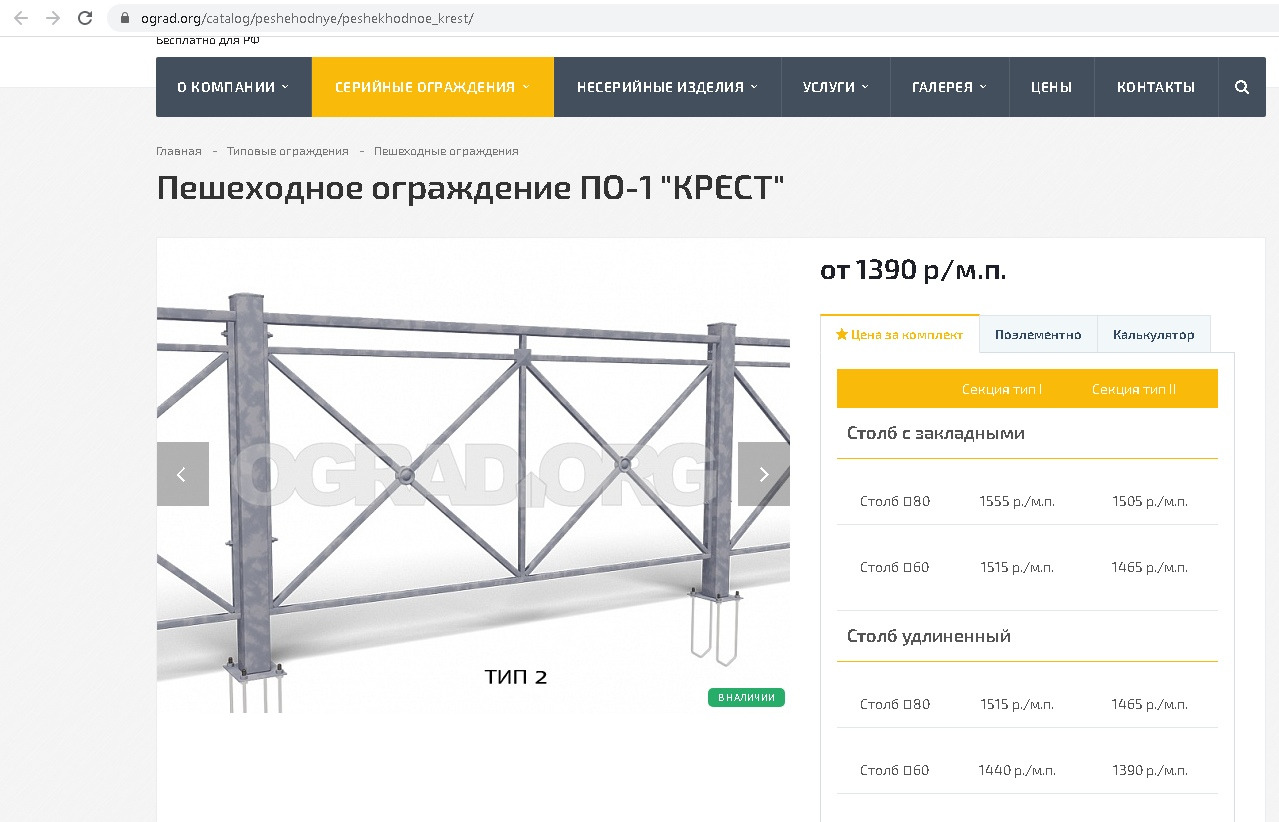Click the 1505 р./м.п. price cell

[1150, 501]
